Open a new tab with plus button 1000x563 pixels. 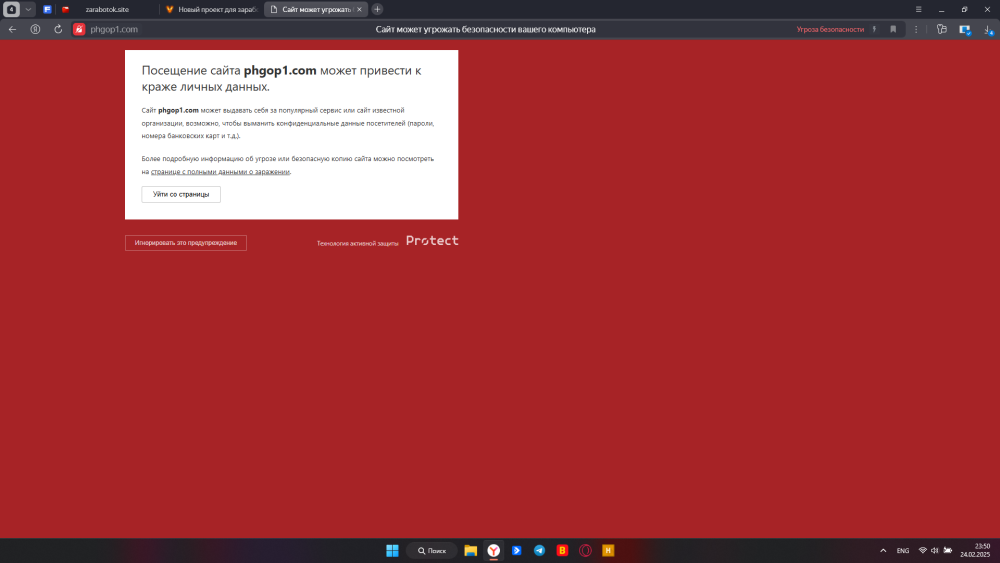[377, 9]
